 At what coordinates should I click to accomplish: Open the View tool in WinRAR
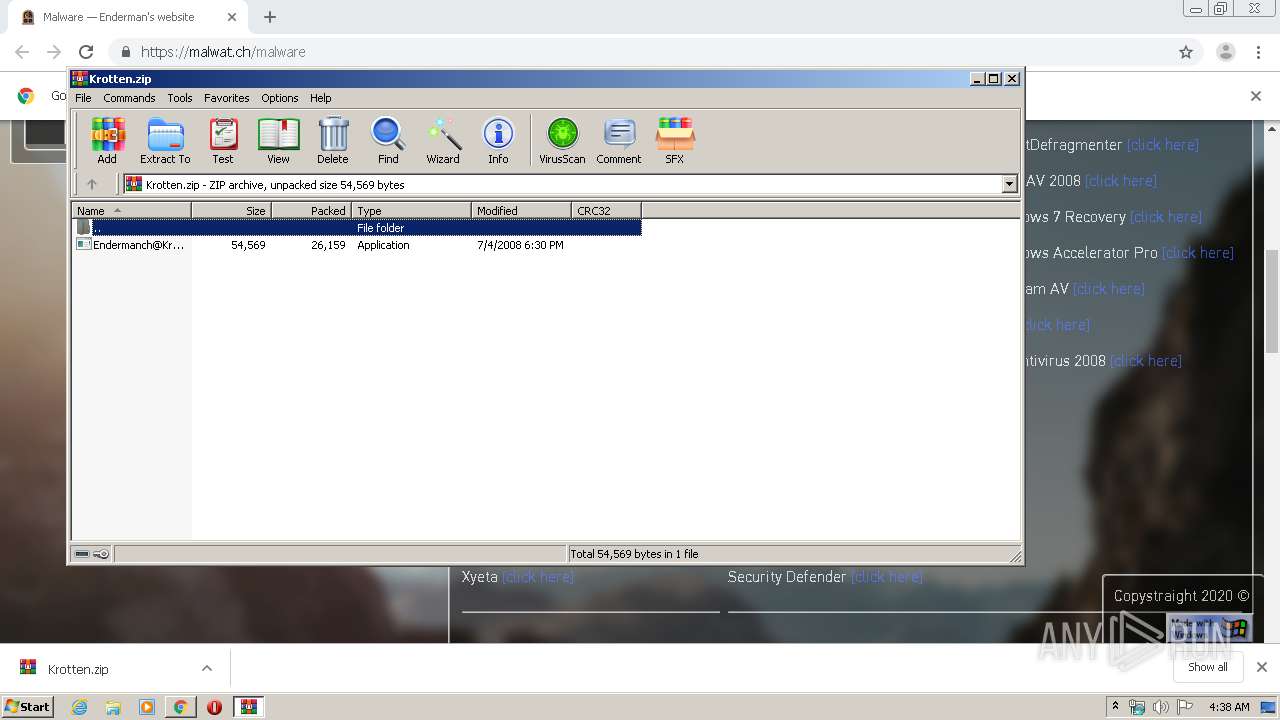[x=278, y=141]
